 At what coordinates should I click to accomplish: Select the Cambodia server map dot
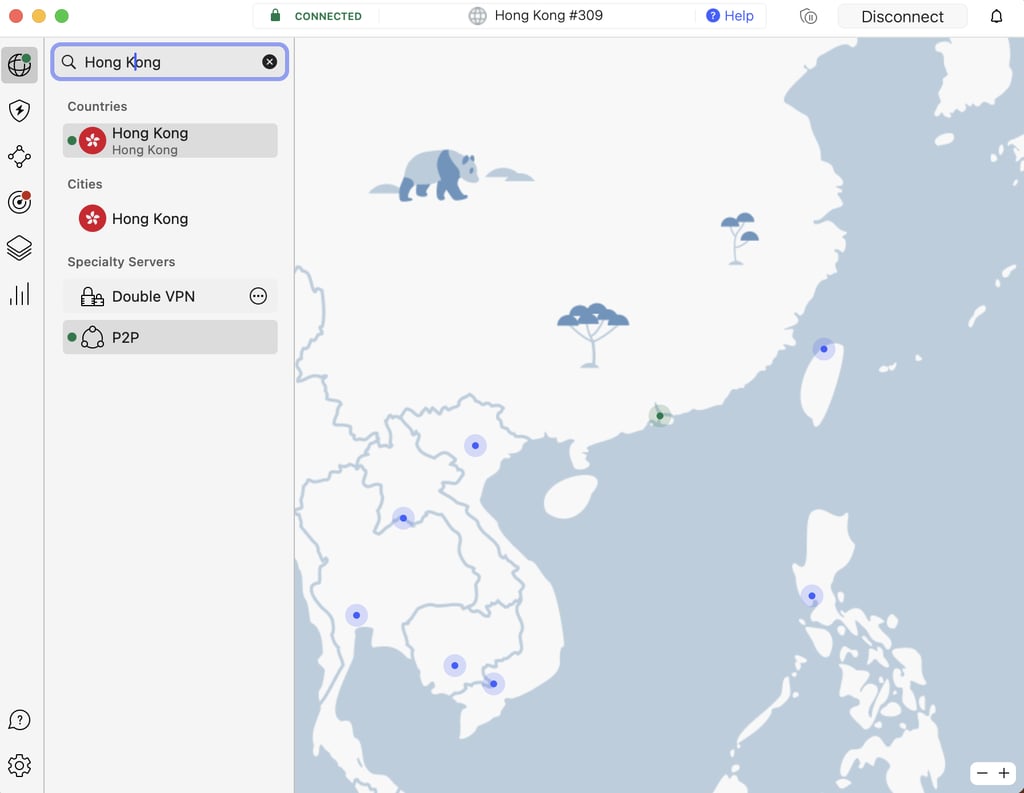point(455,666)
